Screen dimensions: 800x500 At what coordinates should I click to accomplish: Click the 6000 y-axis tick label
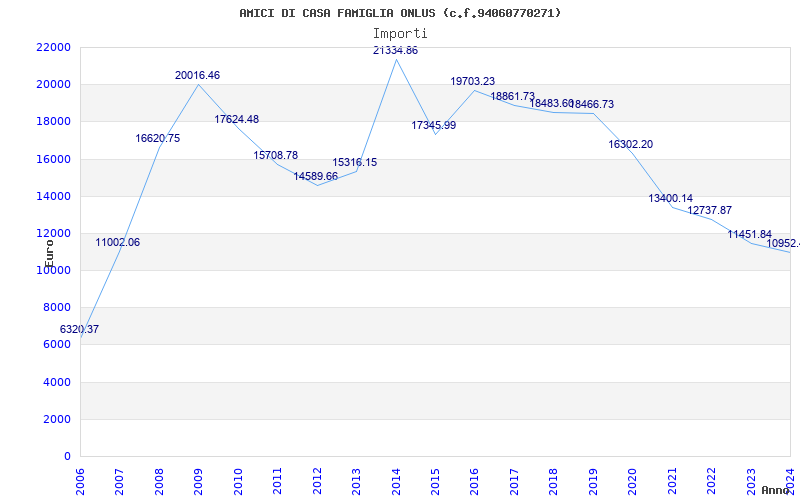(57, 345)
